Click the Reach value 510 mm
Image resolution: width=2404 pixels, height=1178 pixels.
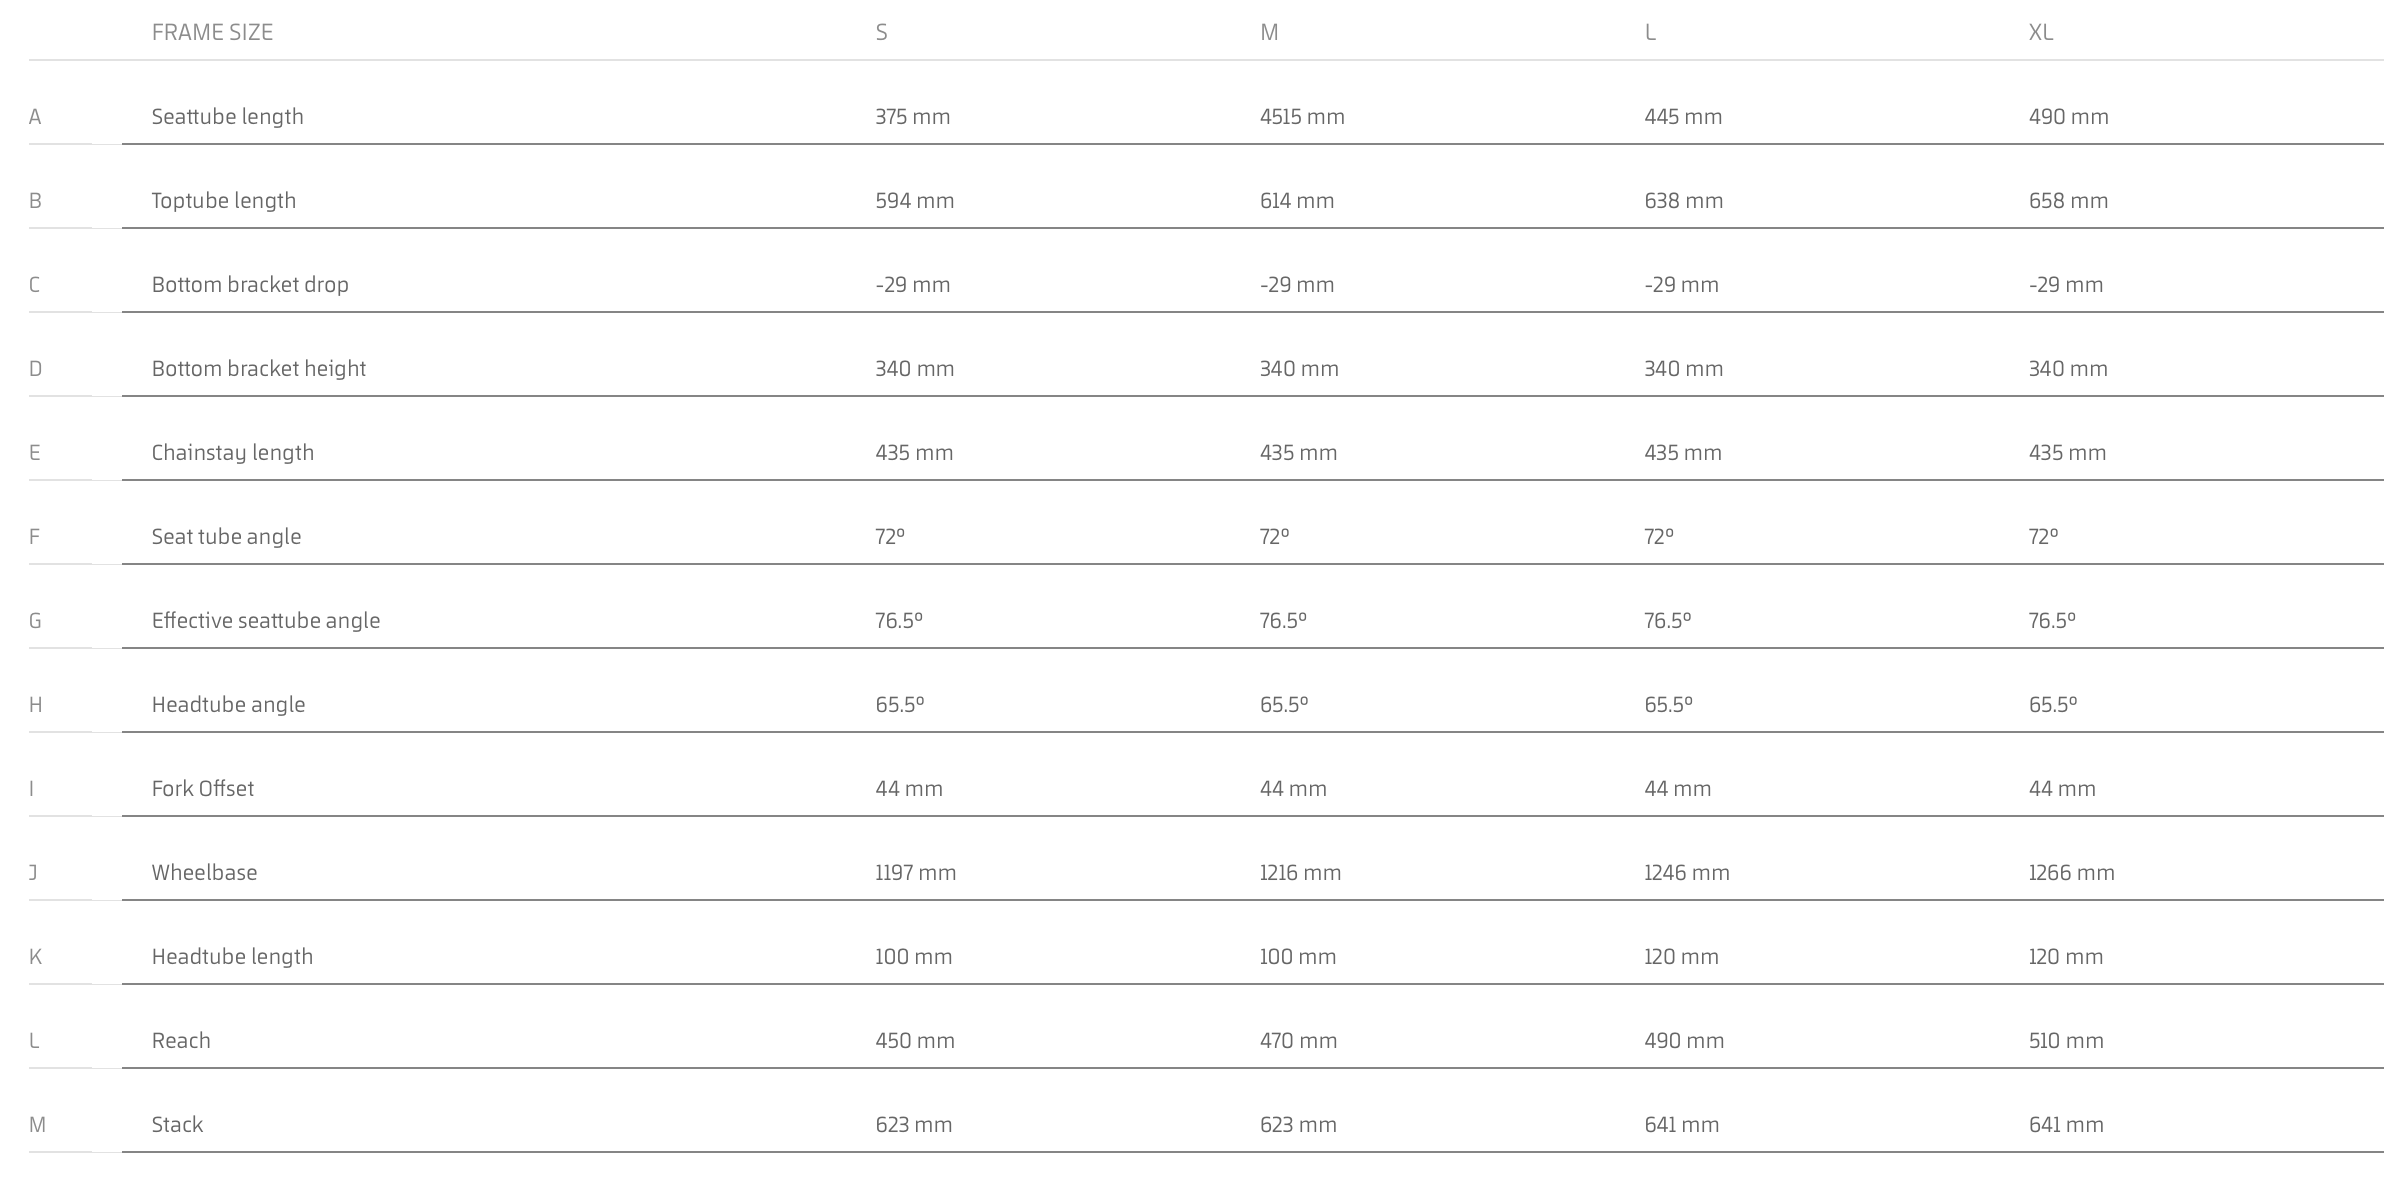(2066, 1040)
